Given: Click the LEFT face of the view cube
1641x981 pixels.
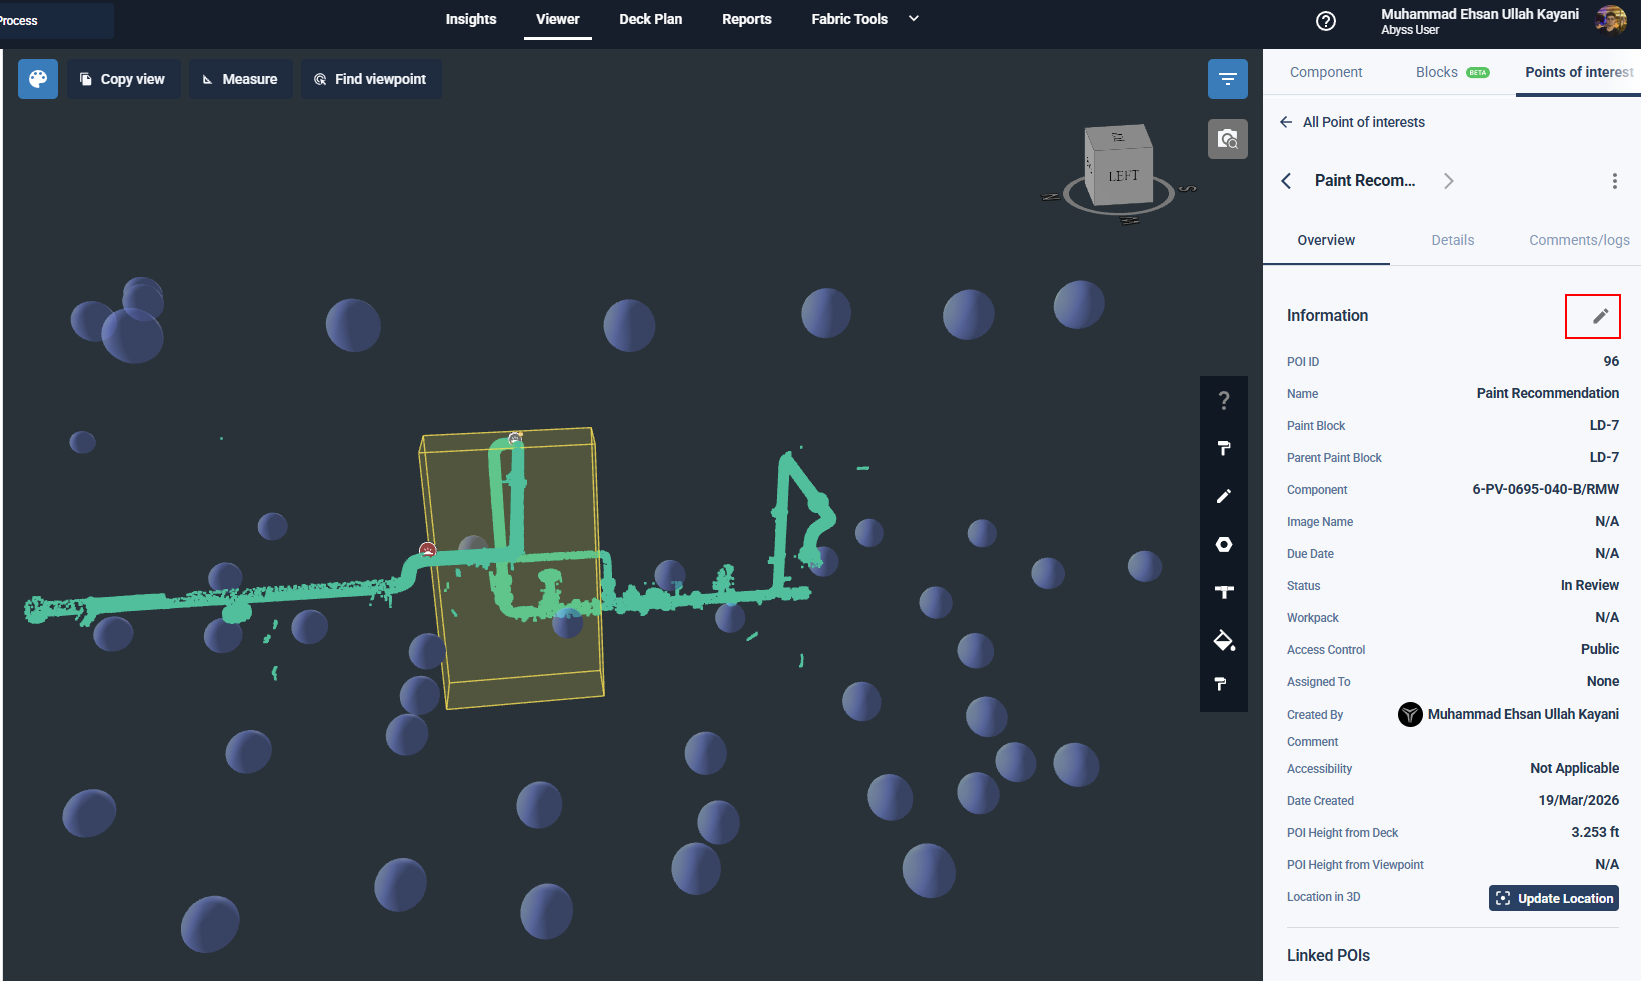Looking at the screenshot, I should (x=1123, y=176).
